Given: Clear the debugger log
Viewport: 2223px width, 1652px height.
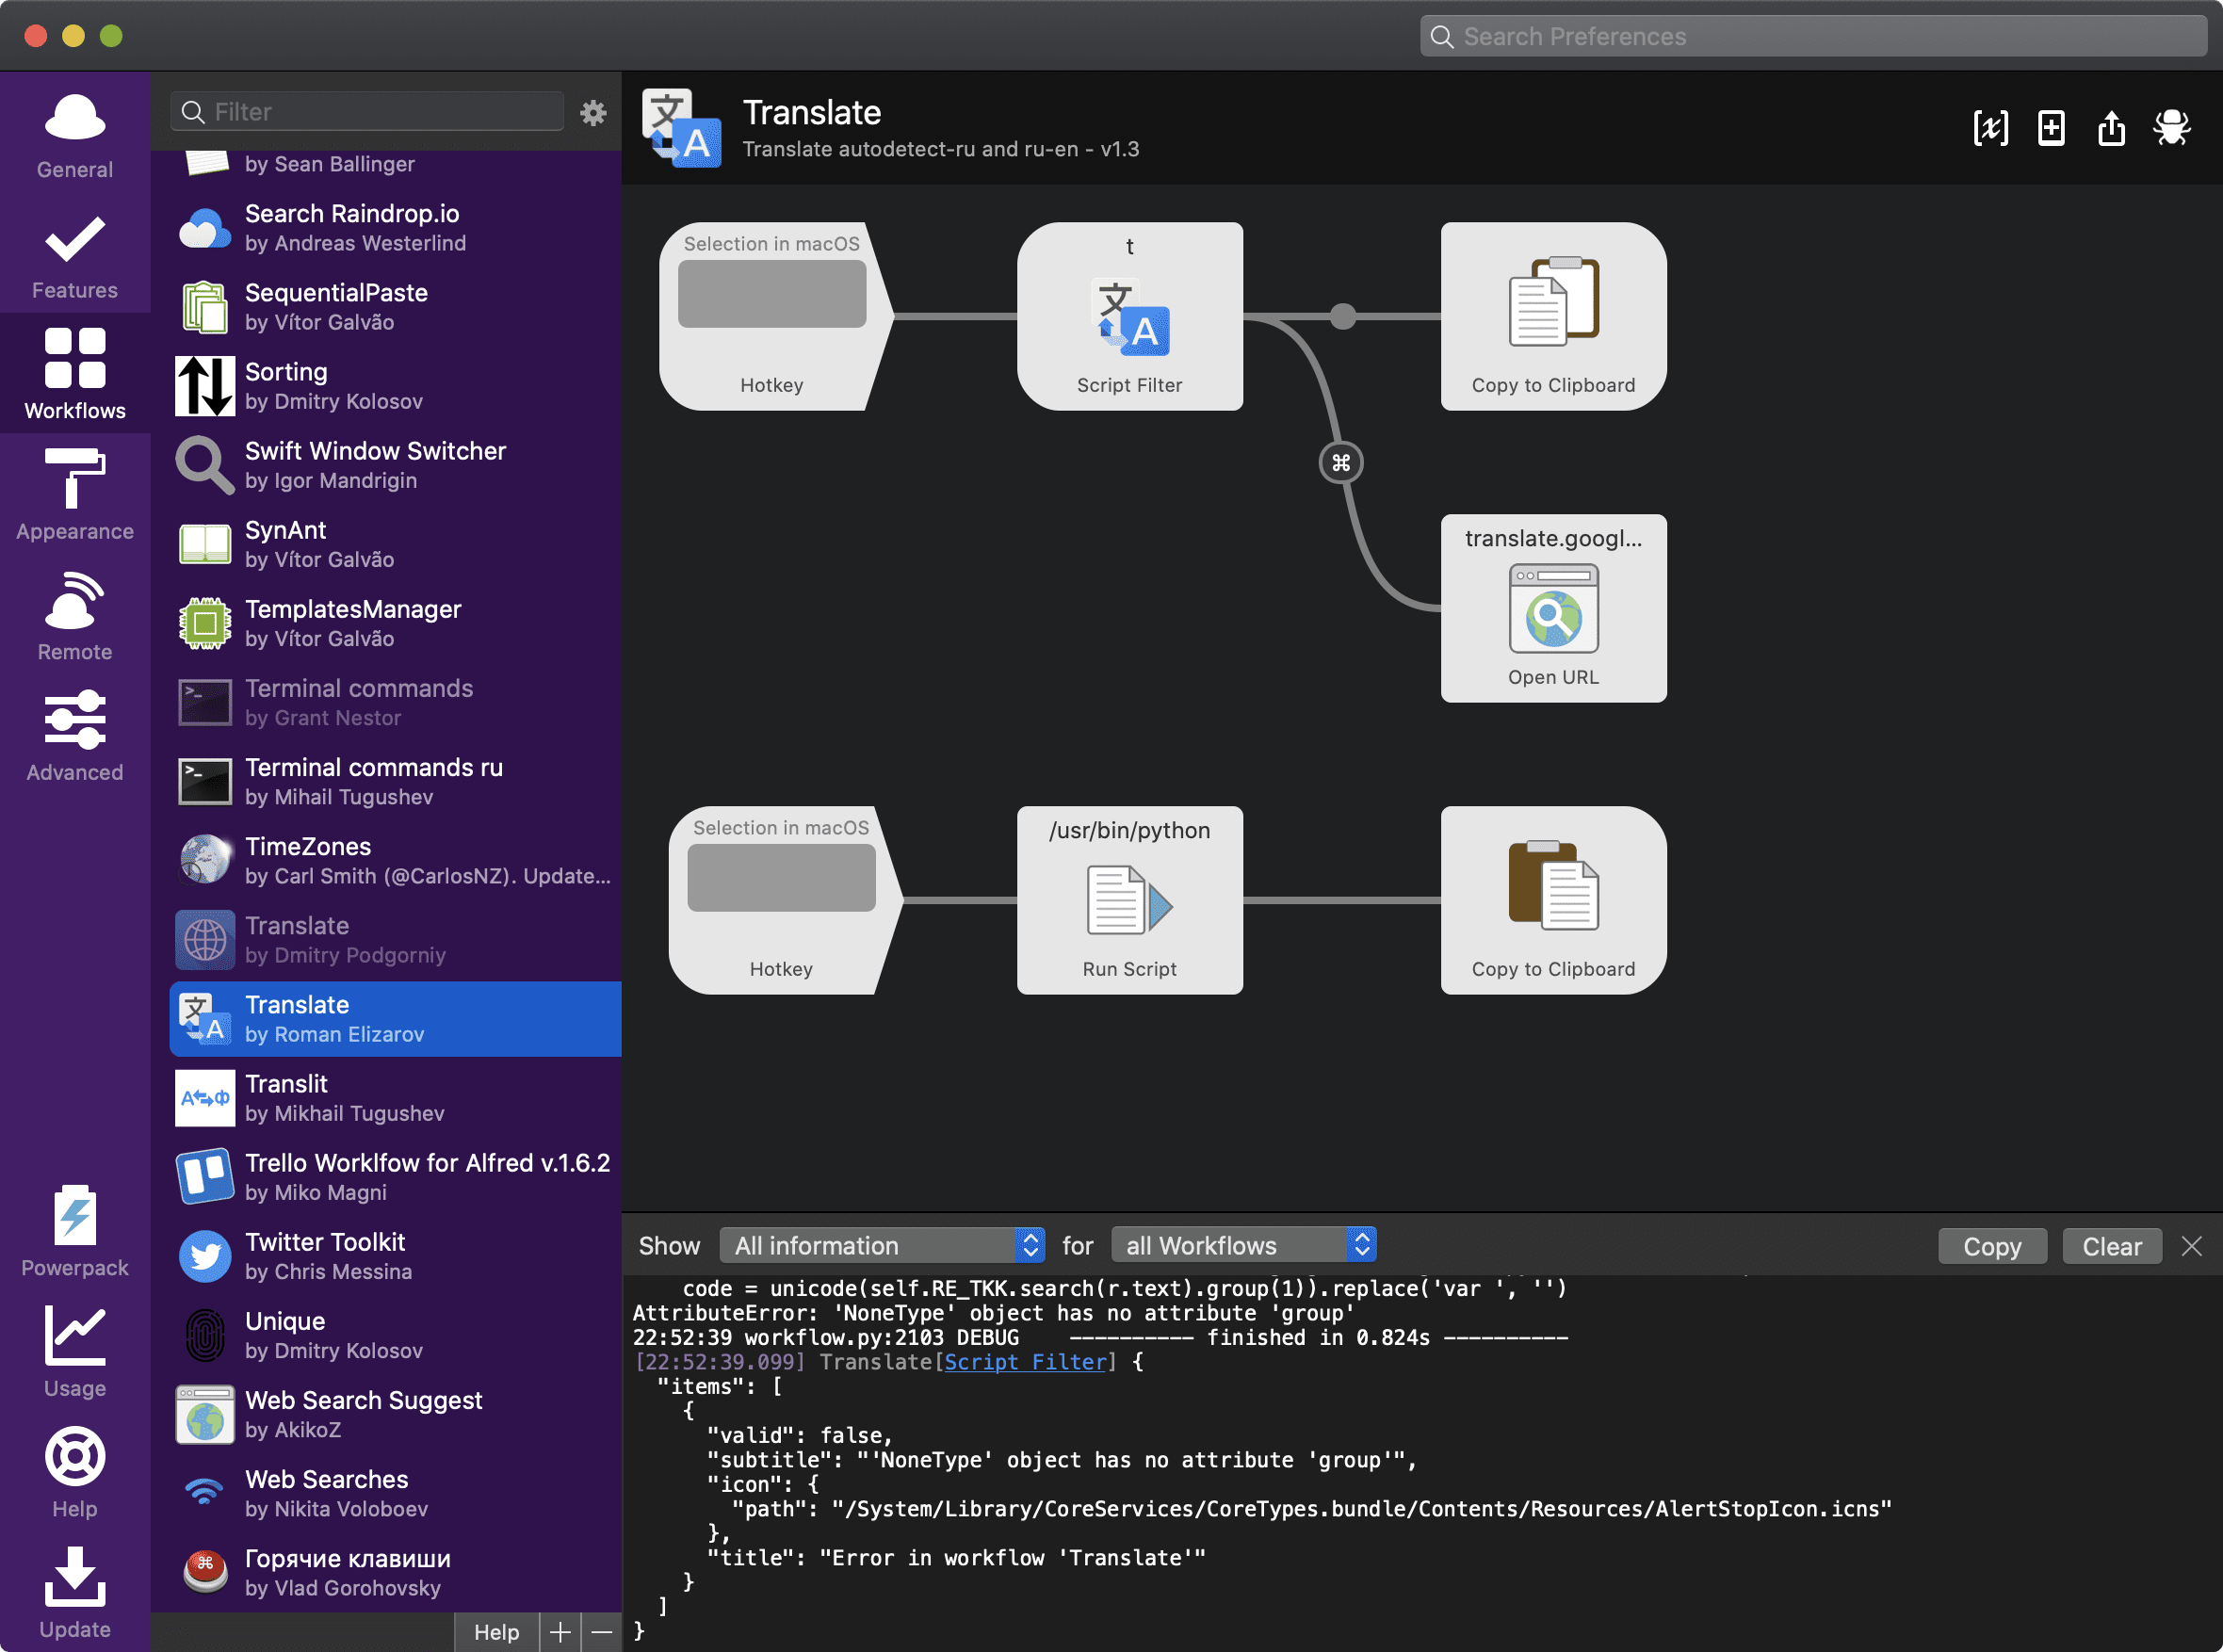Looking at the screenshot, I should click(2111, 1246).
